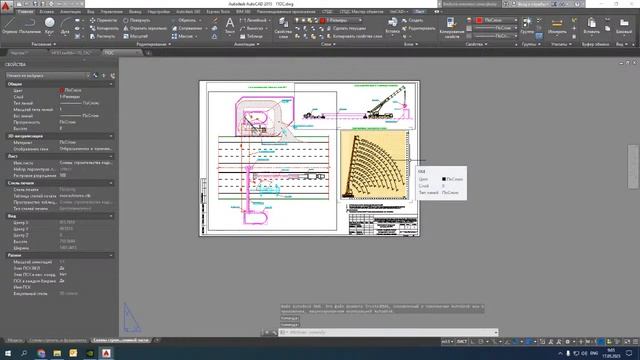Switch to the Управление ribbon tab

click(x=111, y=12)
